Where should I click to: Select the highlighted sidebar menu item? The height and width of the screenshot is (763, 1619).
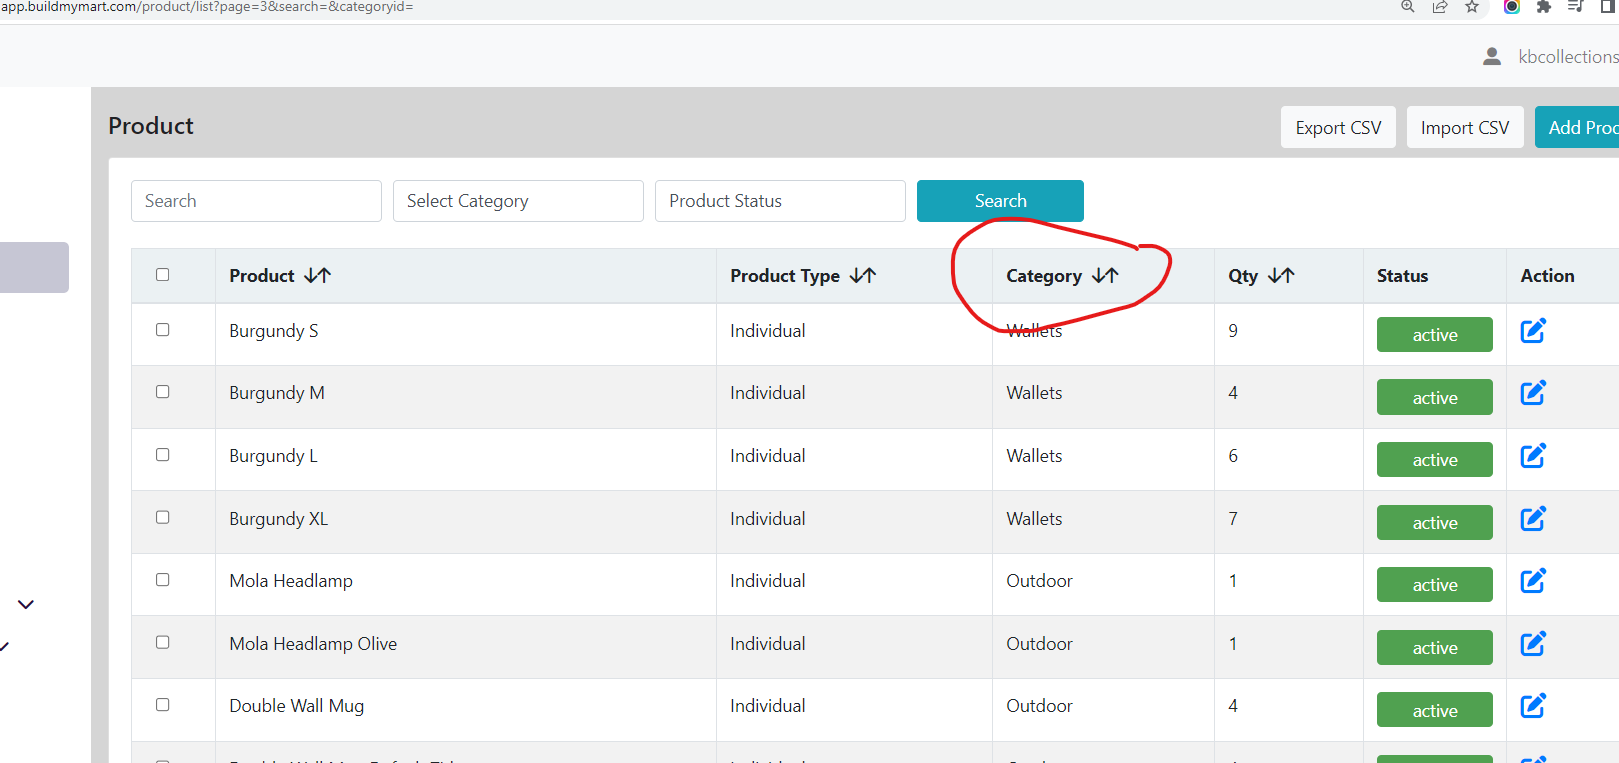point(34,267)
